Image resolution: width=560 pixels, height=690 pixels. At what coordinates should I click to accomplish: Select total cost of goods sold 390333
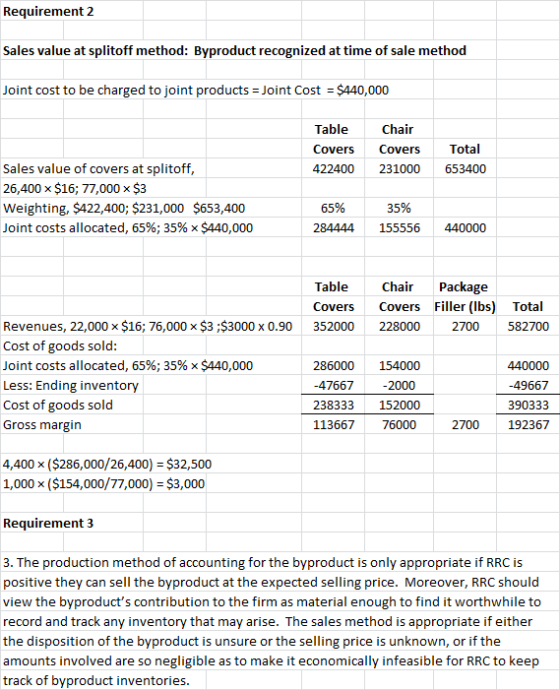tap(528, 405)
